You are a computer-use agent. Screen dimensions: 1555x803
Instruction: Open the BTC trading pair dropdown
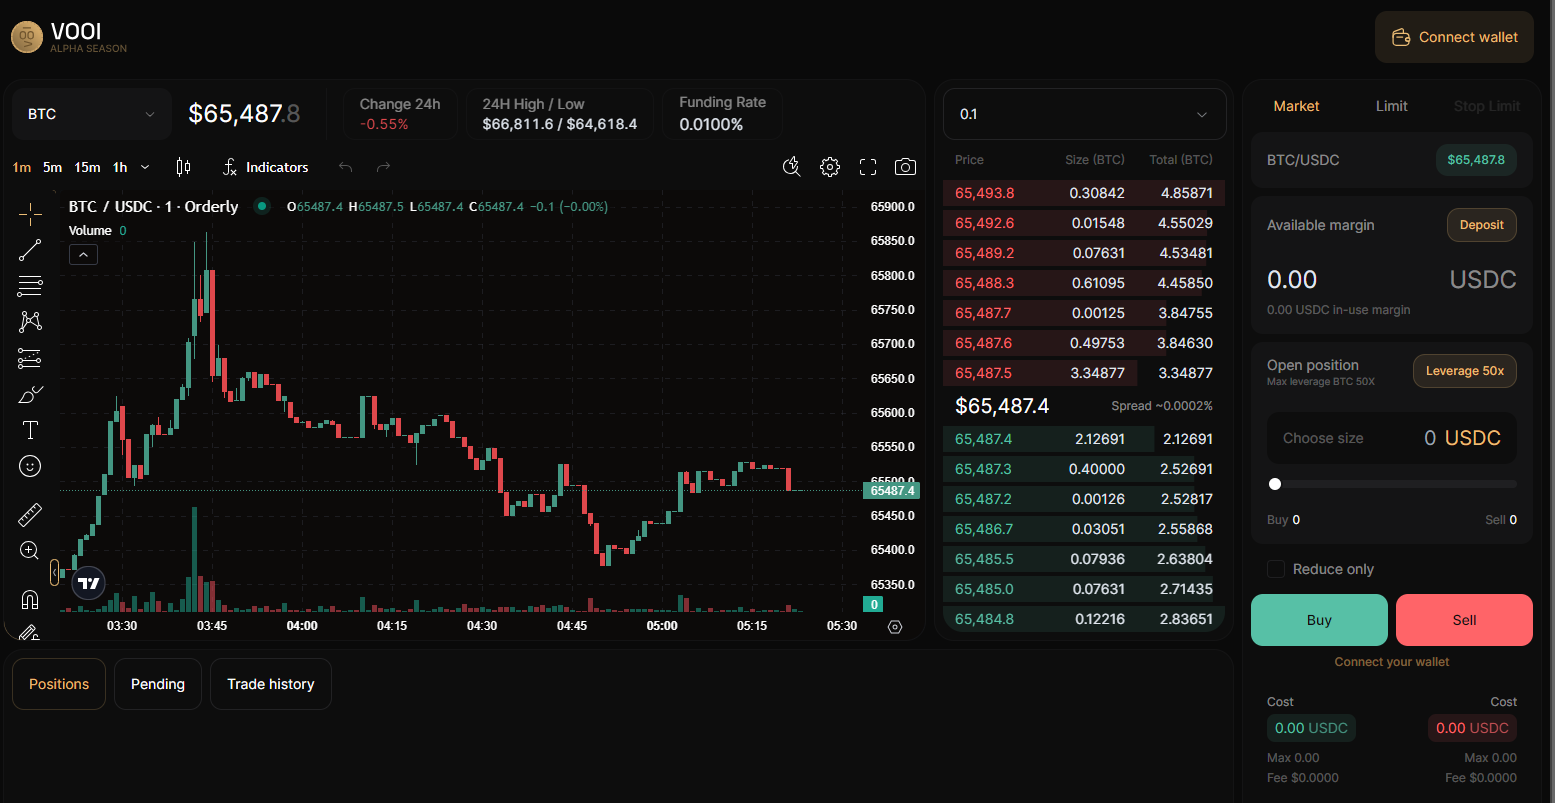pyautogui.click(x=92, y=114)
